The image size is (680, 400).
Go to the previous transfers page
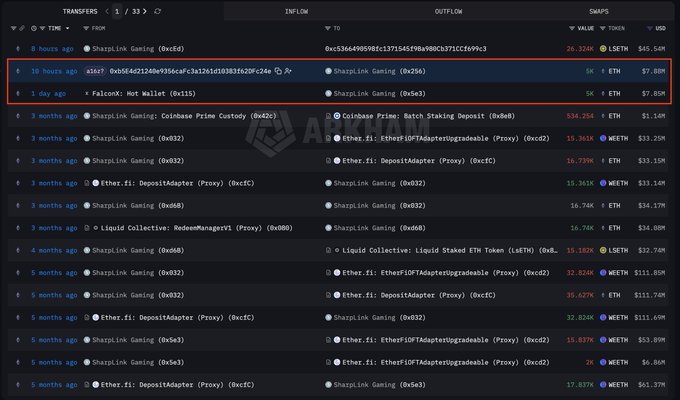107,11
